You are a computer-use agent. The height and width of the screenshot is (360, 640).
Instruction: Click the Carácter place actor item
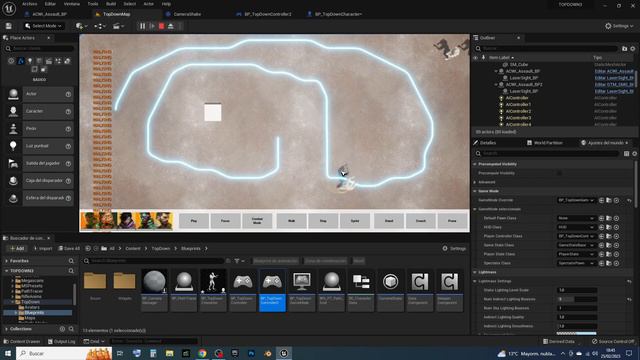(x=39, y=111)
